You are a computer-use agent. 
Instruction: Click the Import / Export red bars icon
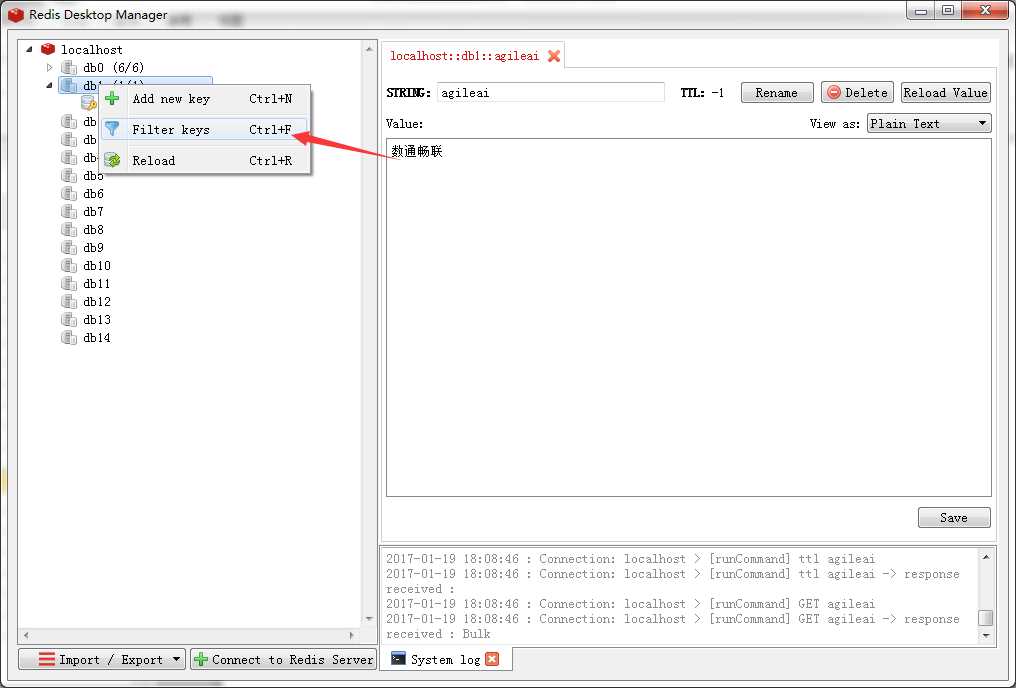[47, 659]
